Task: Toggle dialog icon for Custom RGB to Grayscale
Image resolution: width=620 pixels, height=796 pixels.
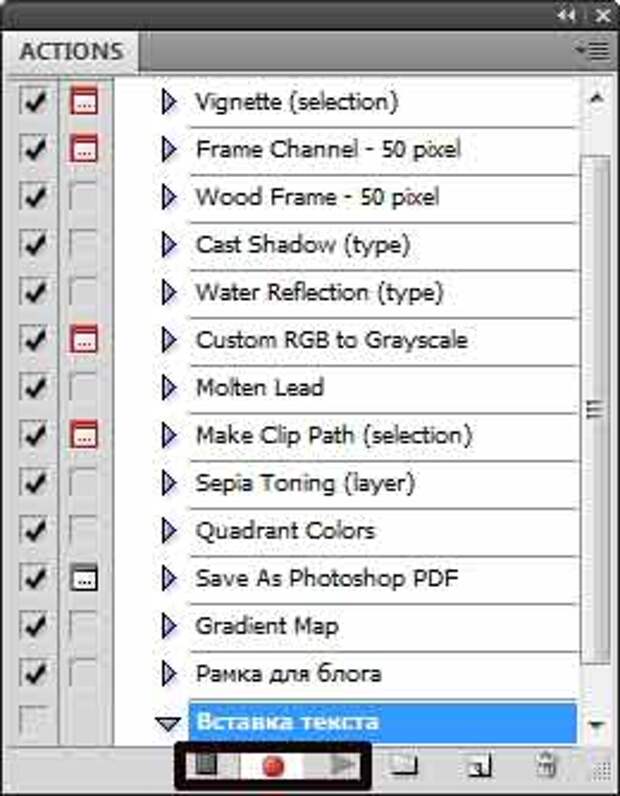Action: 84,339
